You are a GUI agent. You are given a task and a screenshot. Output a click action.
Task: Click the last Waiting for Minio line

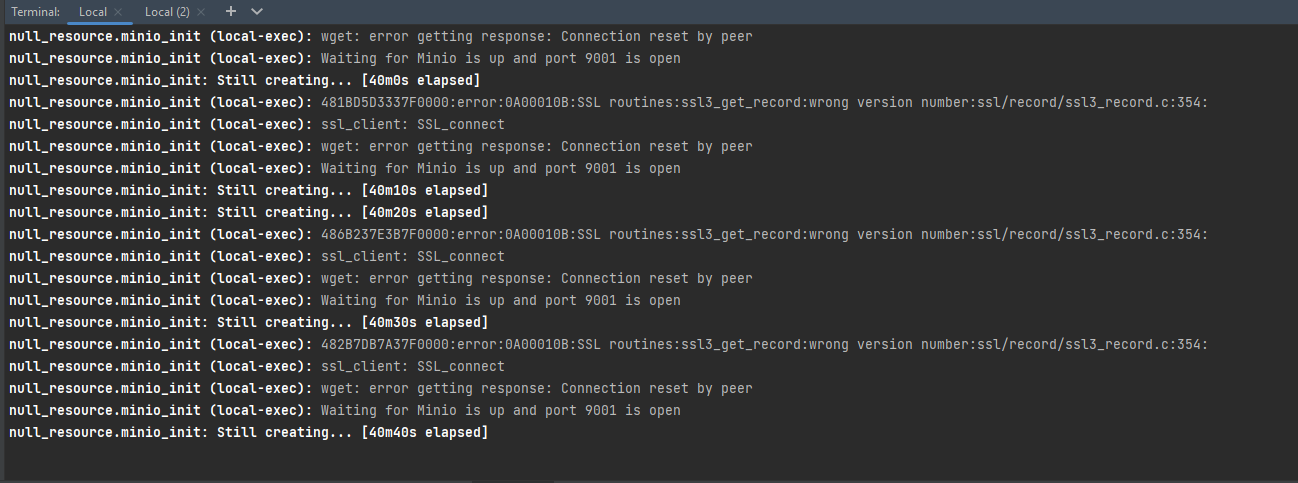[344, 410]
